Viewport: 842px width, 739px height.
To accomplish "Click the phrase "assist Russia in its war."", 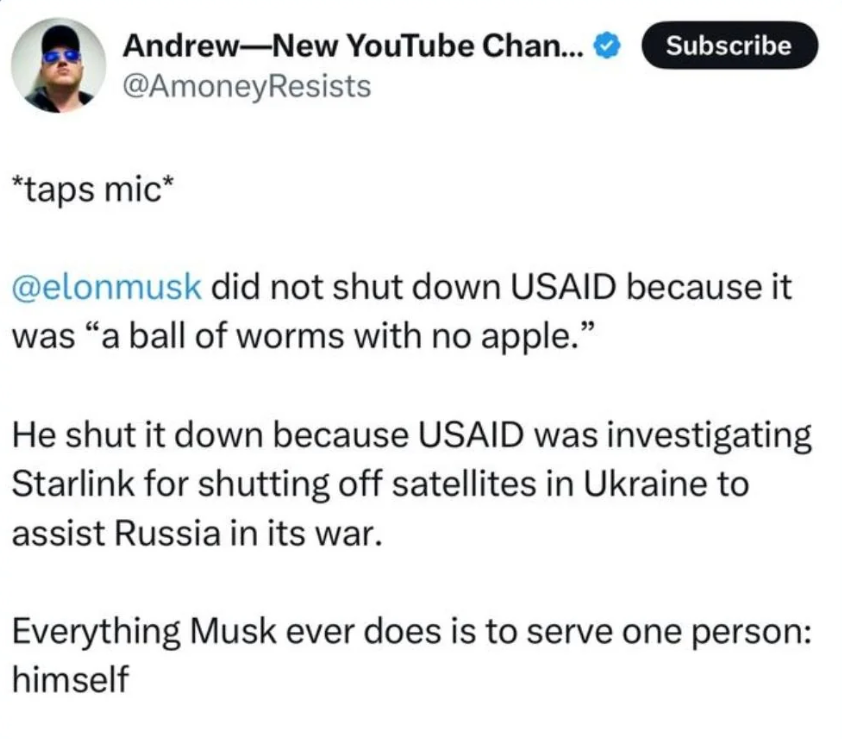I will (198, 534).
